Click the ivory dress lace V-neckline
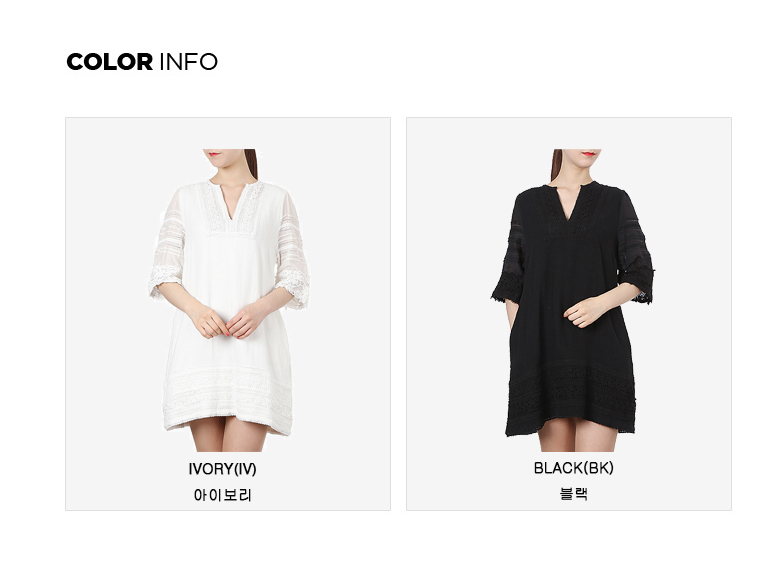Screen dimensions: 780x581 pos(233,206)
